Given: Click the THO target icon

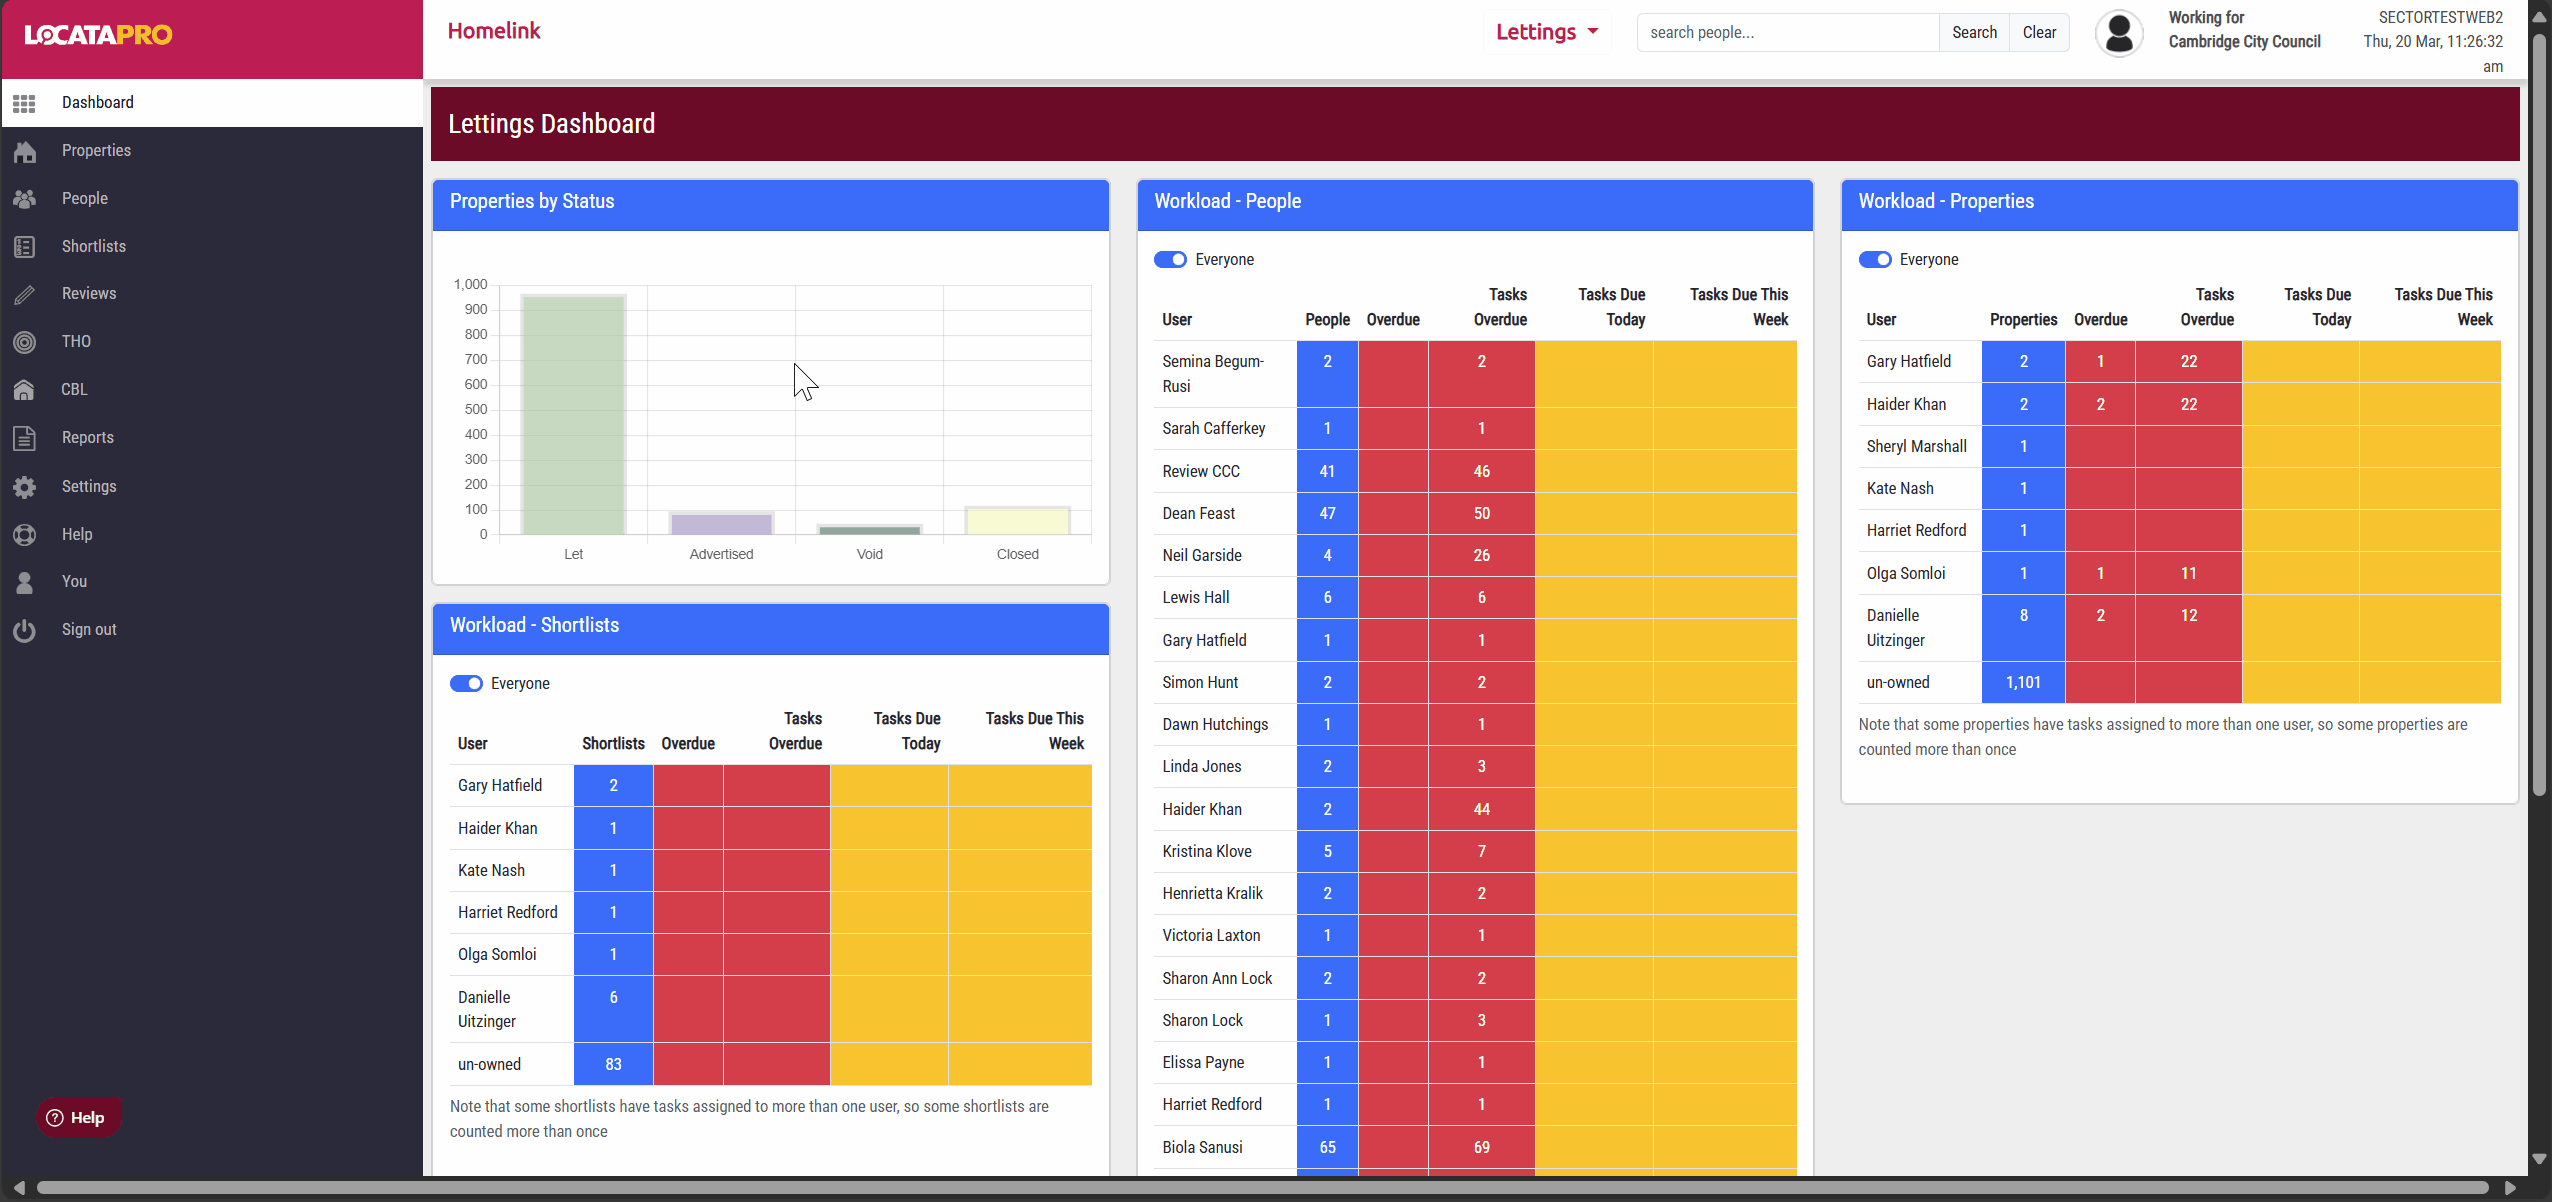Looking at the screenshot, I should pos(25,342).
